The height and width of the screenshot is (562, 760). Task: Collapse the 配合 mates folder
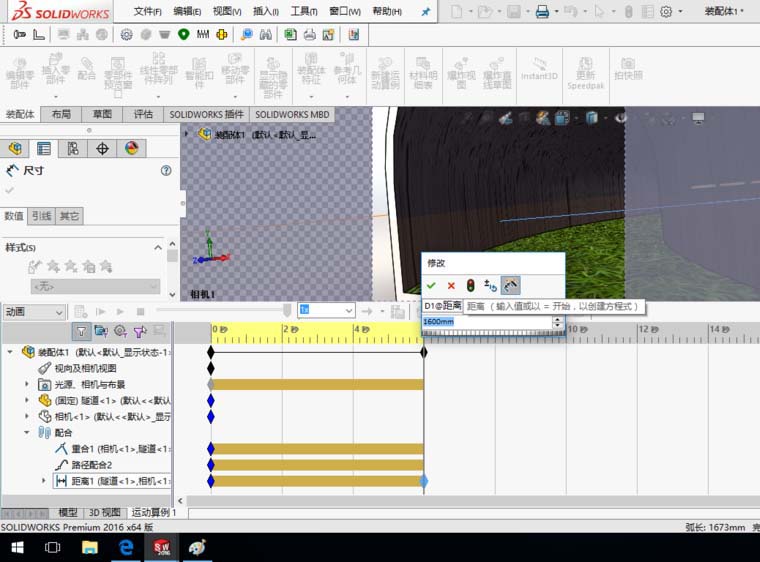pyautogui.click(x=27, y=432)
